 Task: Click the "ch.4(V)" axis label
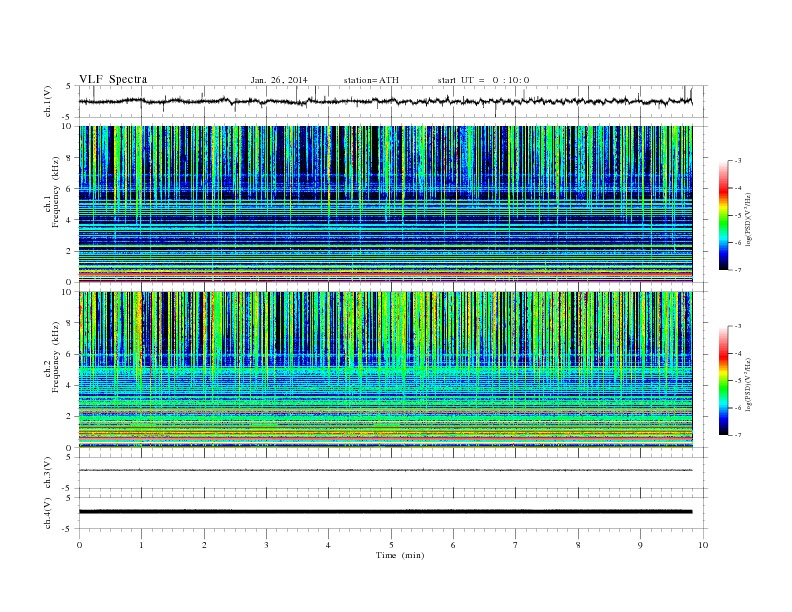click(48, 513)
